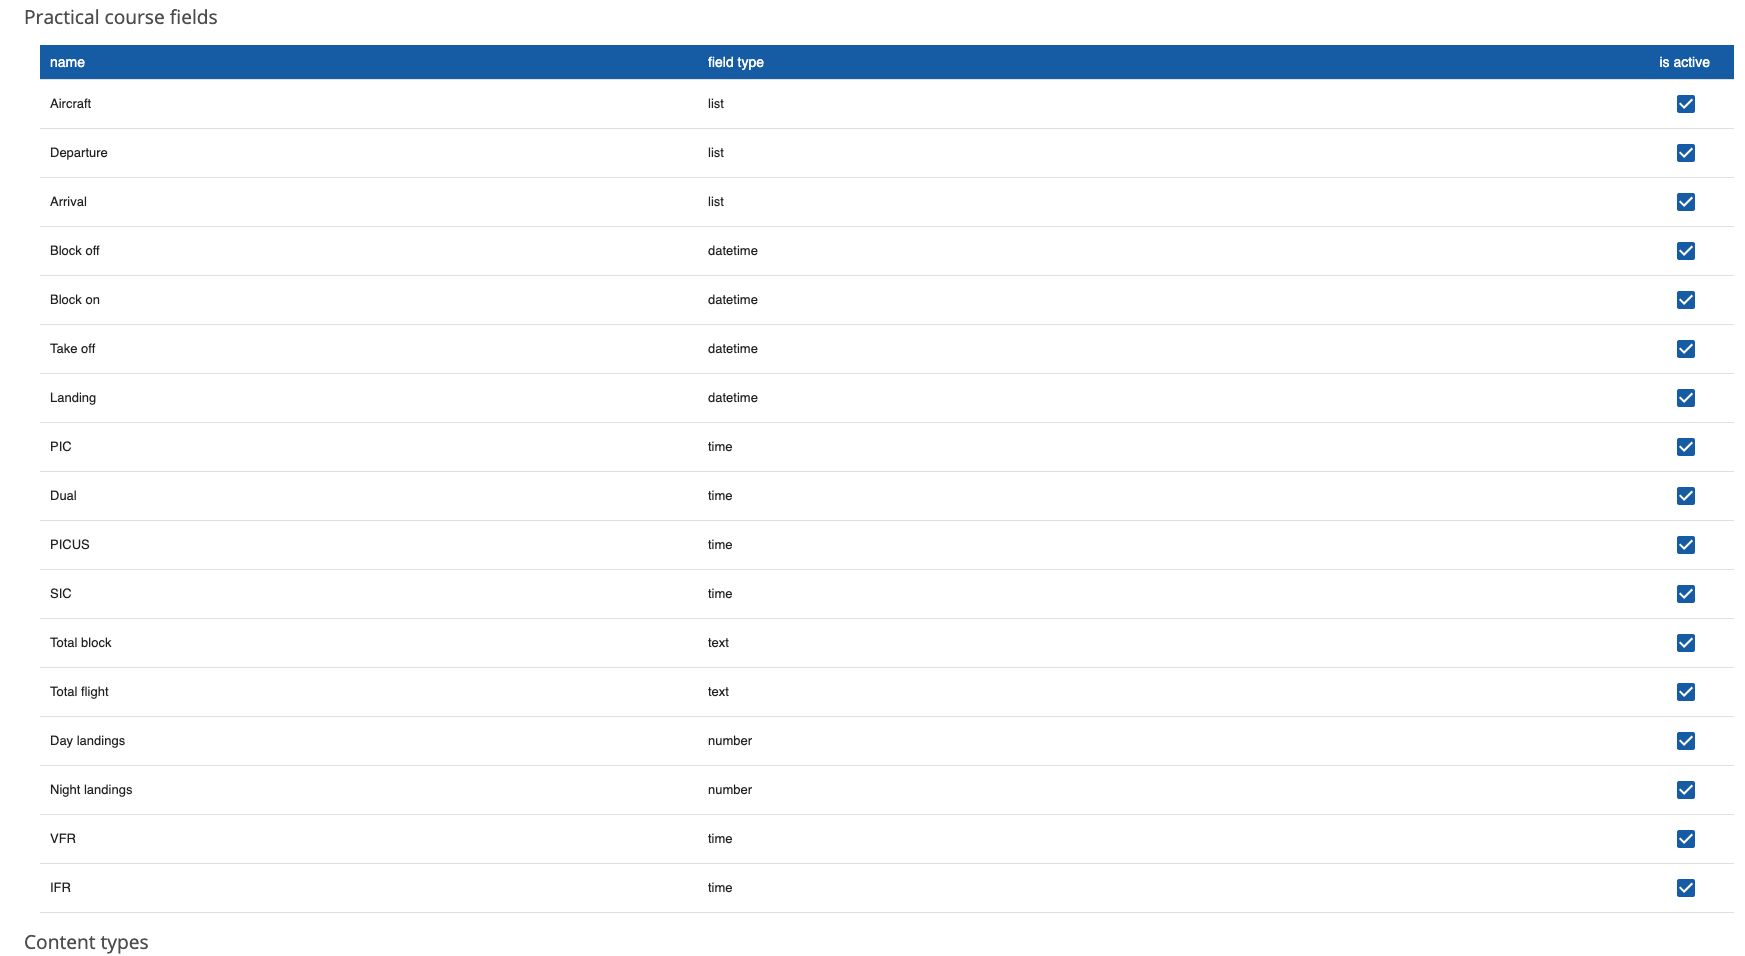Disable the Landing field checkbox

1685,398
